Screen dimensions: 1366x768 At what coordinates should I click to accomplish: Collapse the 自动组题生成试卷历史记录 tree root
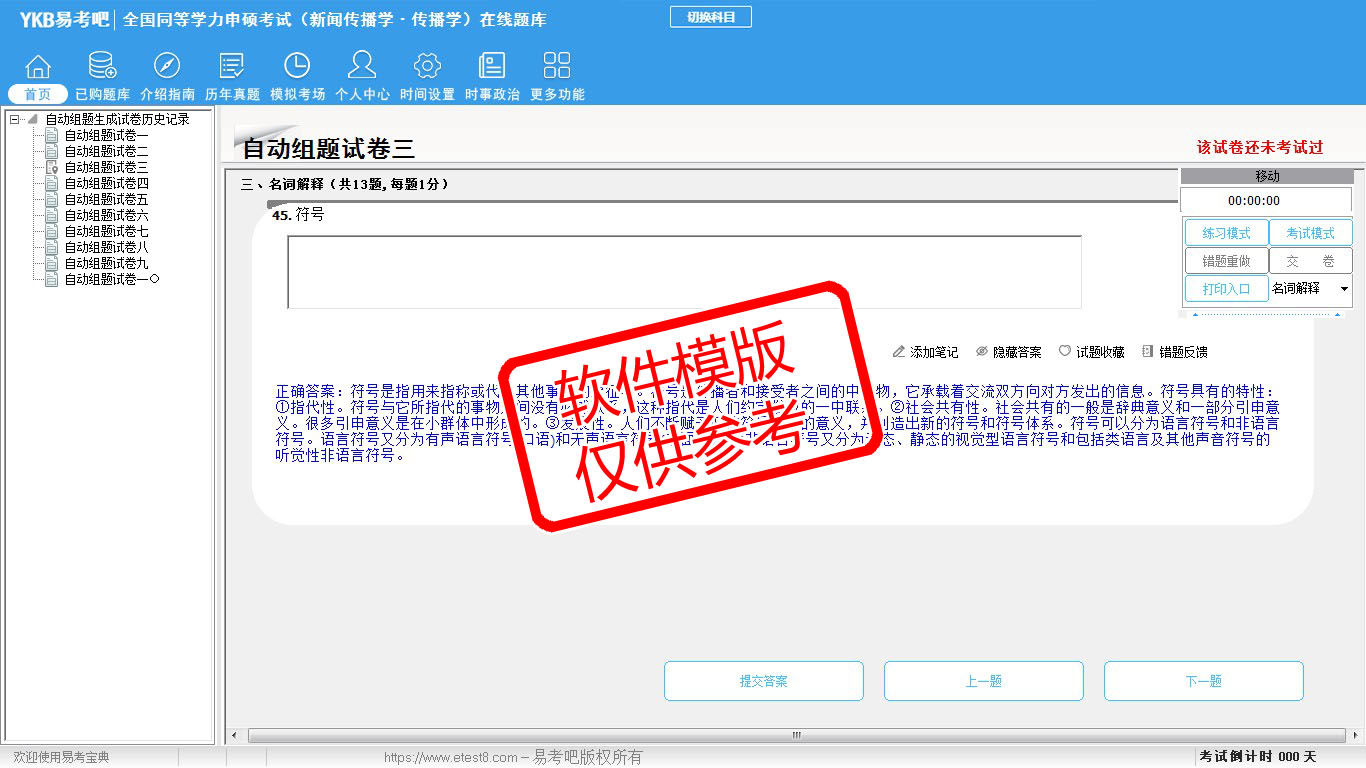coord(15,119)
